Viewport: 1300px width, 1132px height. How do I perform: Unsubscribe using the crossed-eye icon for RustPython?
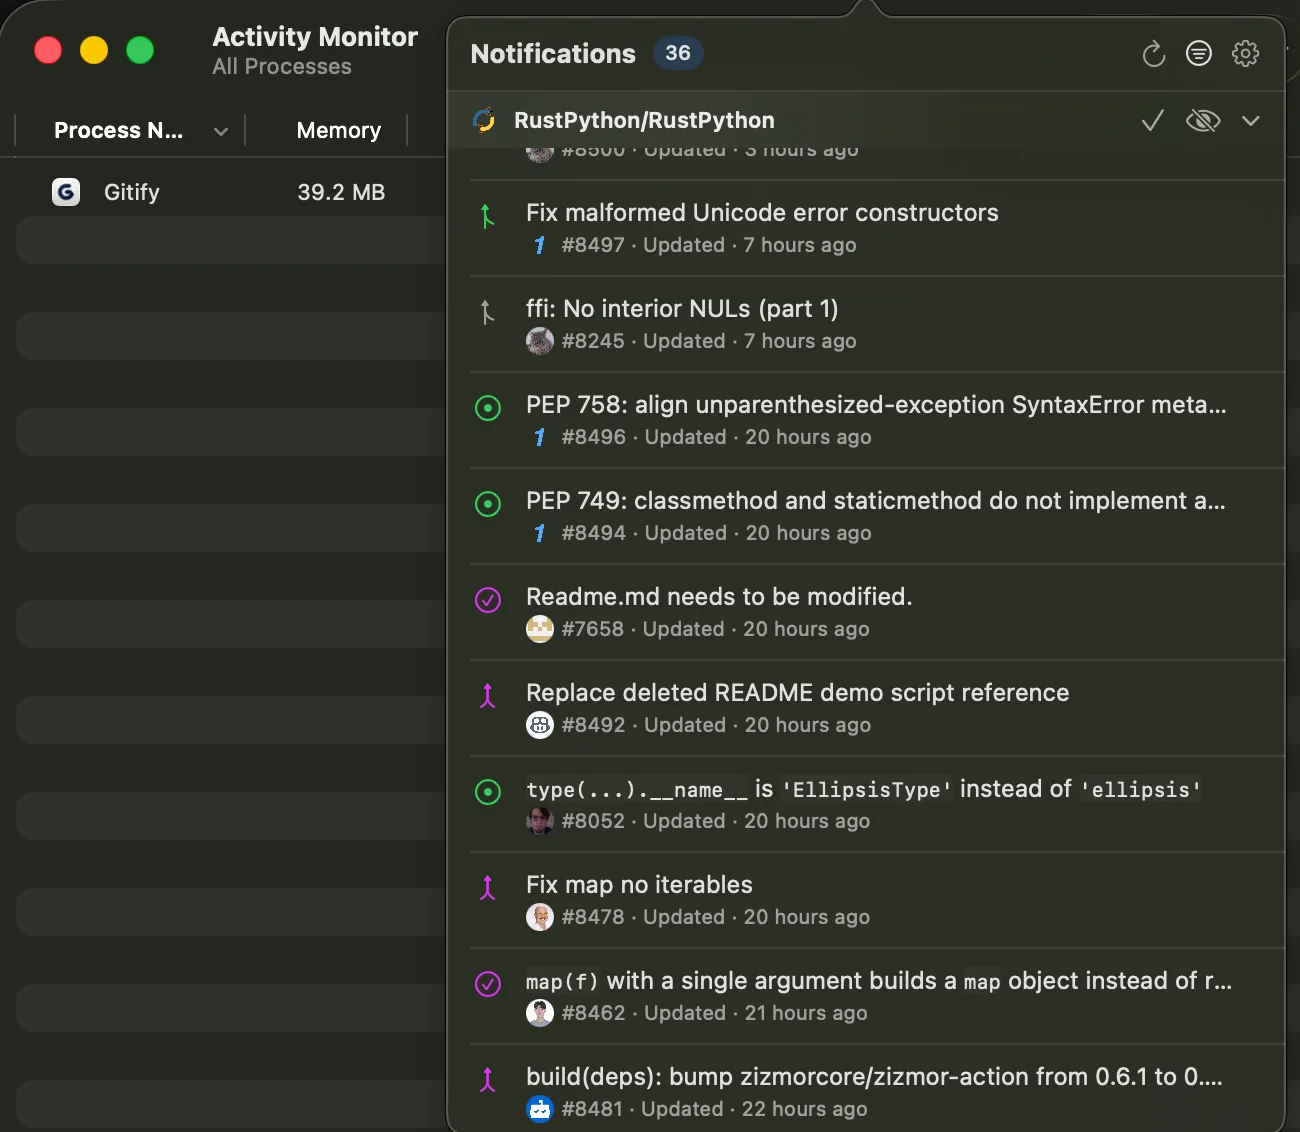pyautogui.click(x=1203, y=121)
